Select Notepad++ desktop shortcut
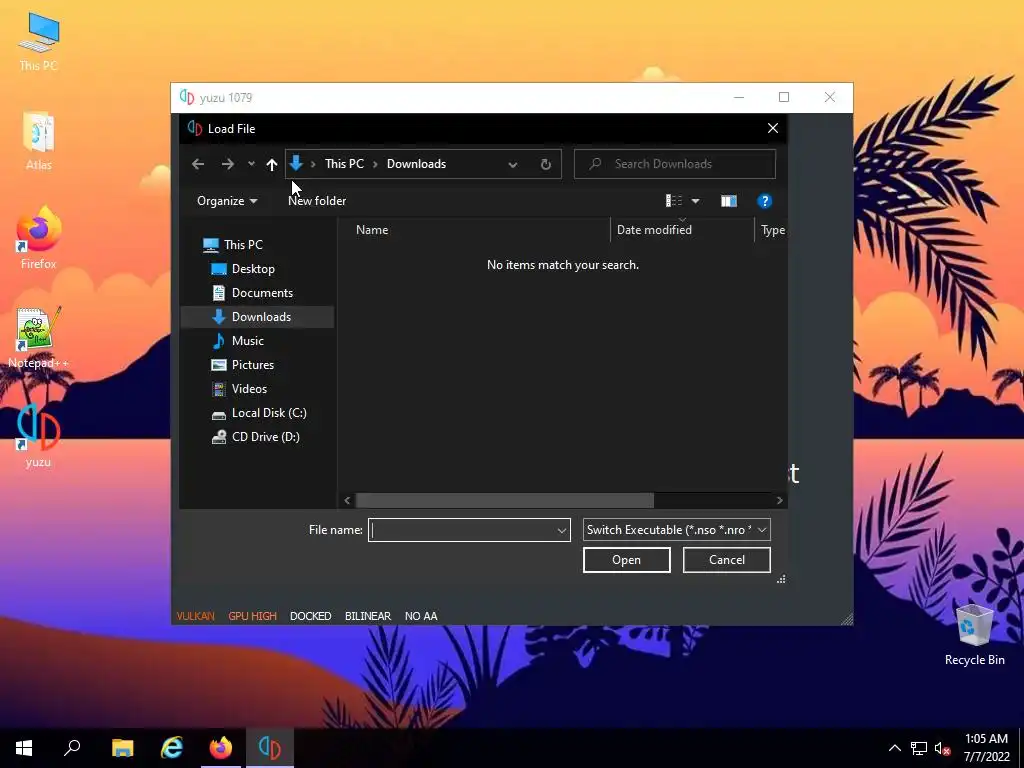This screenshot has height=768, width=1024. pyautogui.click(x=38, y=338)
